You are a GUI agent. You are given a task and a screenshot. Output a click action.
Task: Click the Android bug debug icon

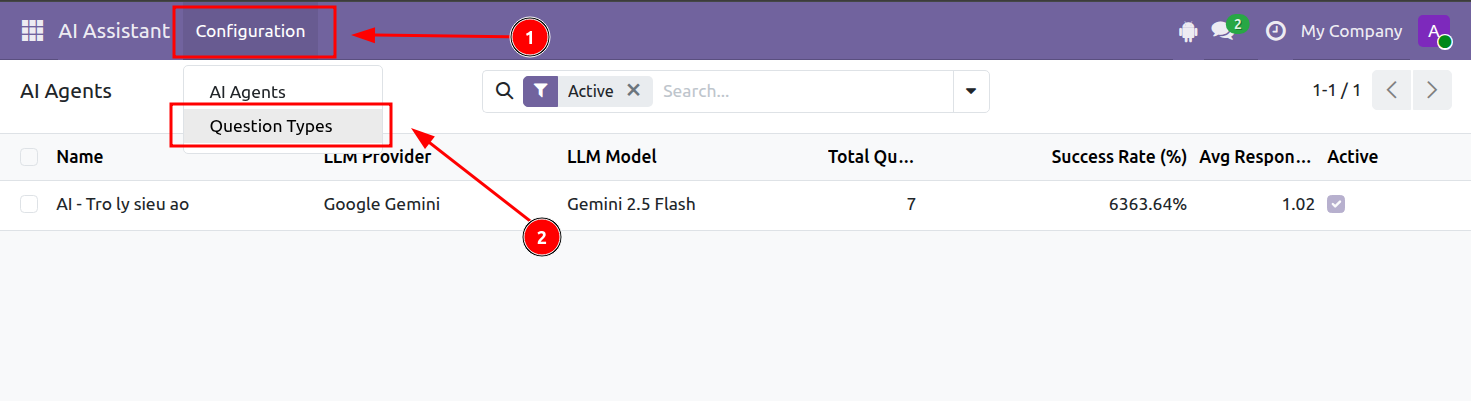[1188, 32]
